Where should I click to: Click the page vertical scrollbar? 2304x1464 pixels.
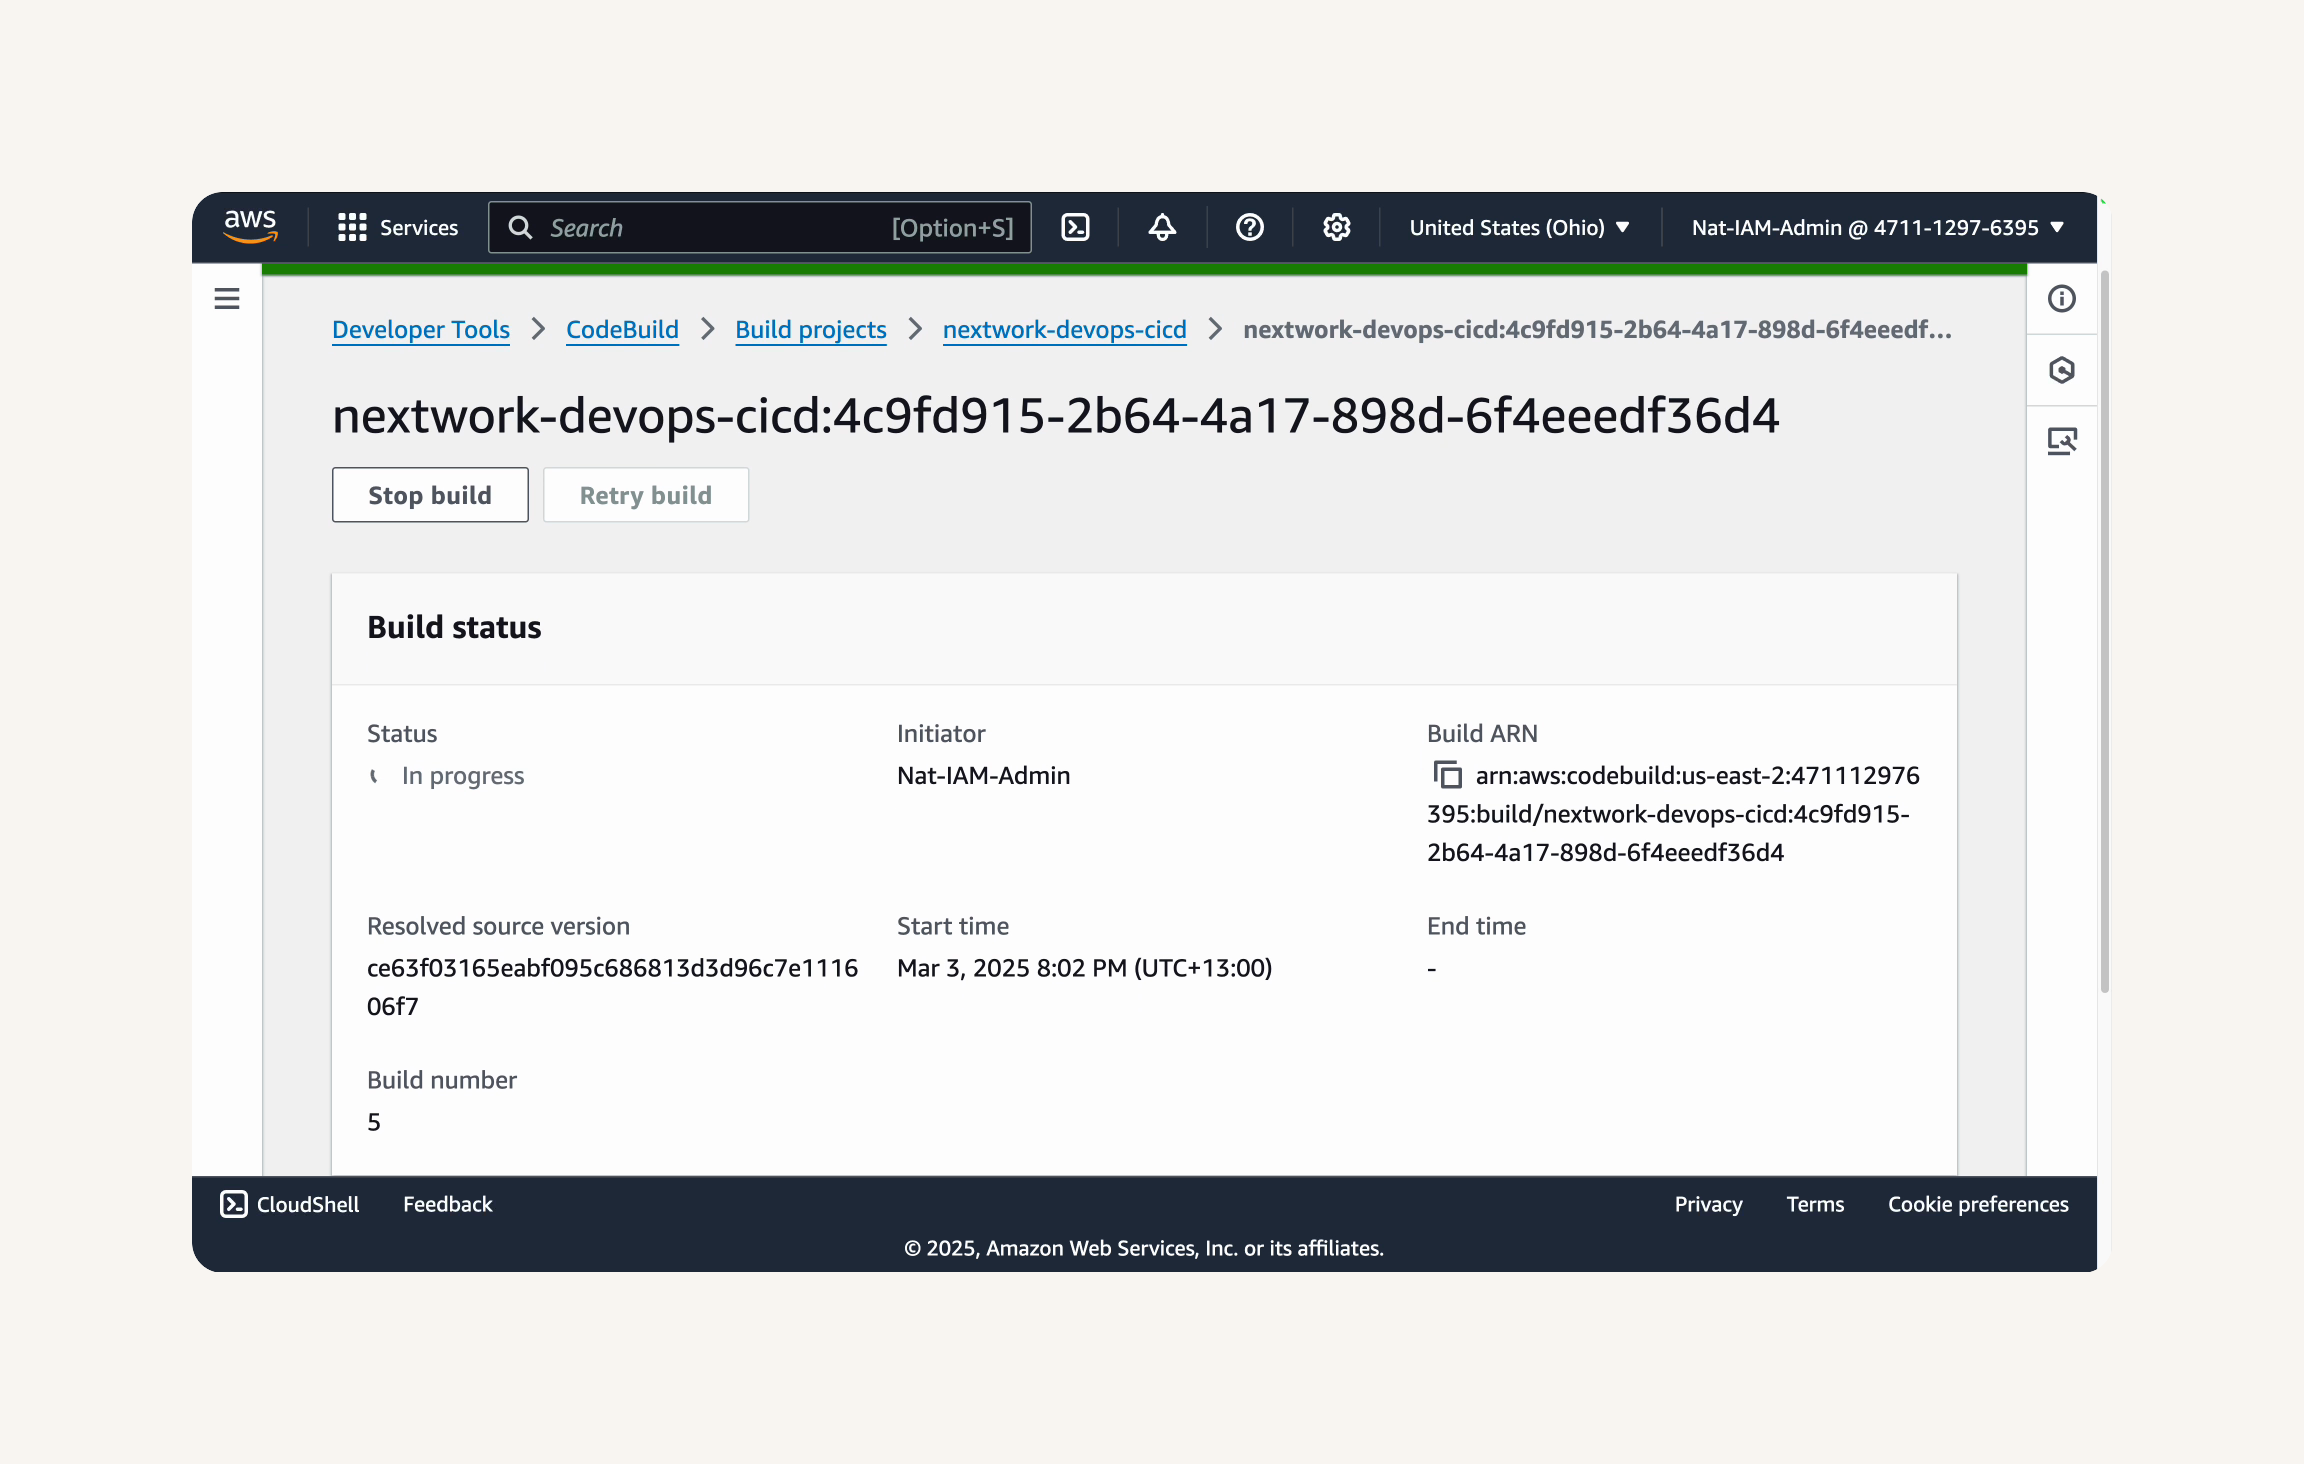tap(2104, 630)
